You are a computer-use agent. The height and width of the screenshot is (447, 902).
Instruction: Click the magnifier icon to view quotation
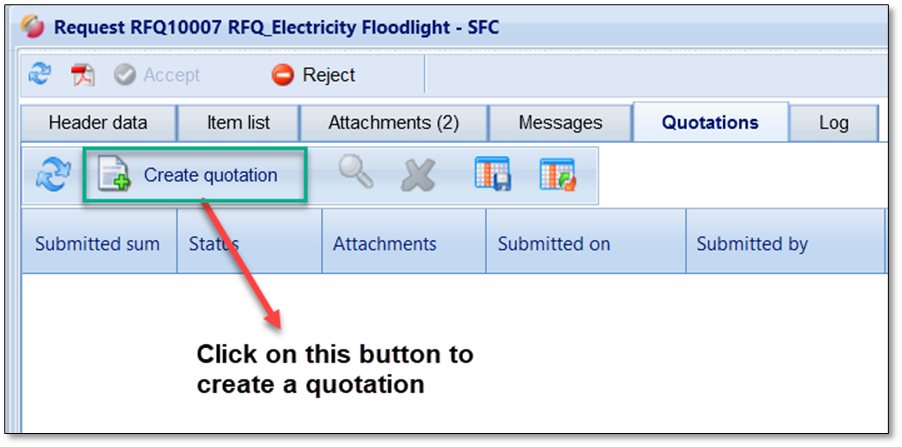point(356,175)
